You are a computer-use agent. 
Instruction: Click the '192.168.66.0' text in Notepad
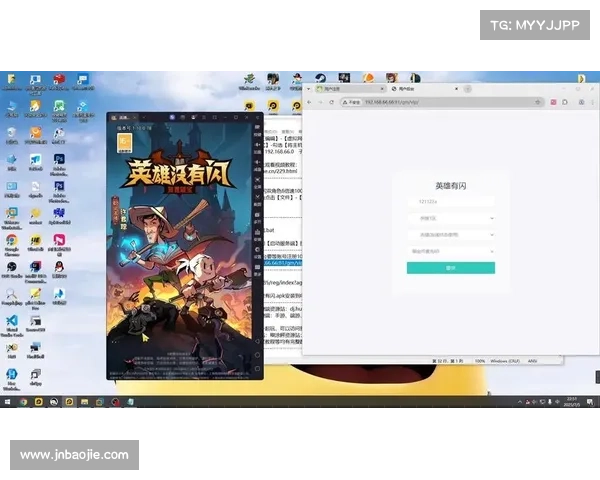(x=279, y=152)
